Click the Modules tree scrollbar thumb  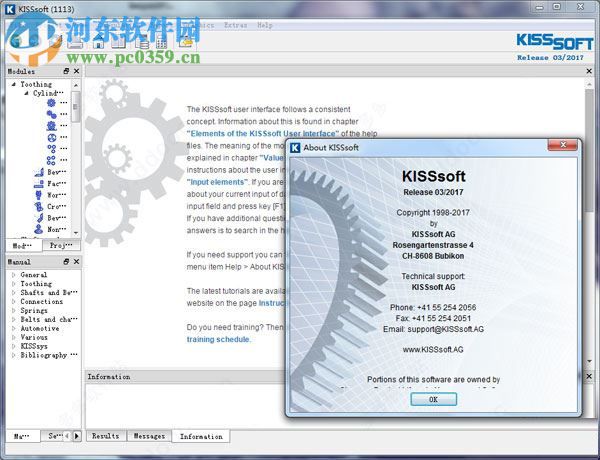(x=76, y=106)
